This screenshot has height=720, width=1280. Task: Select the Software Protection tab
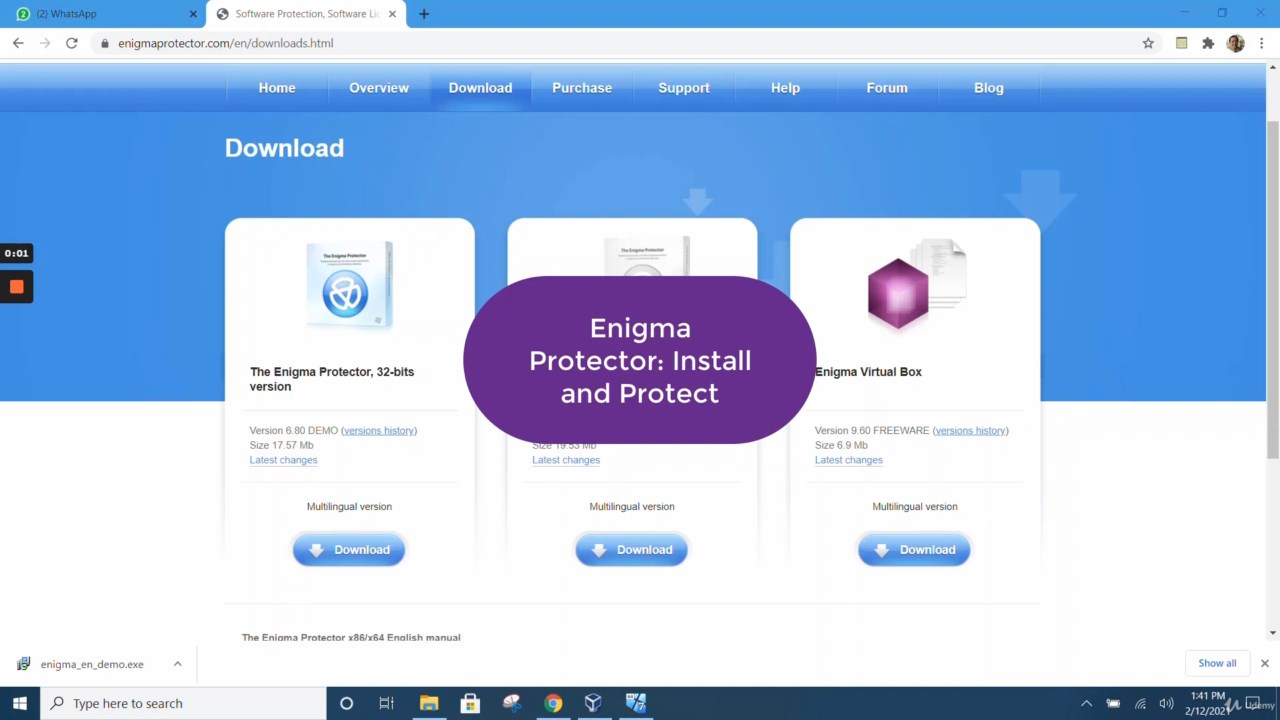(306, 14)
